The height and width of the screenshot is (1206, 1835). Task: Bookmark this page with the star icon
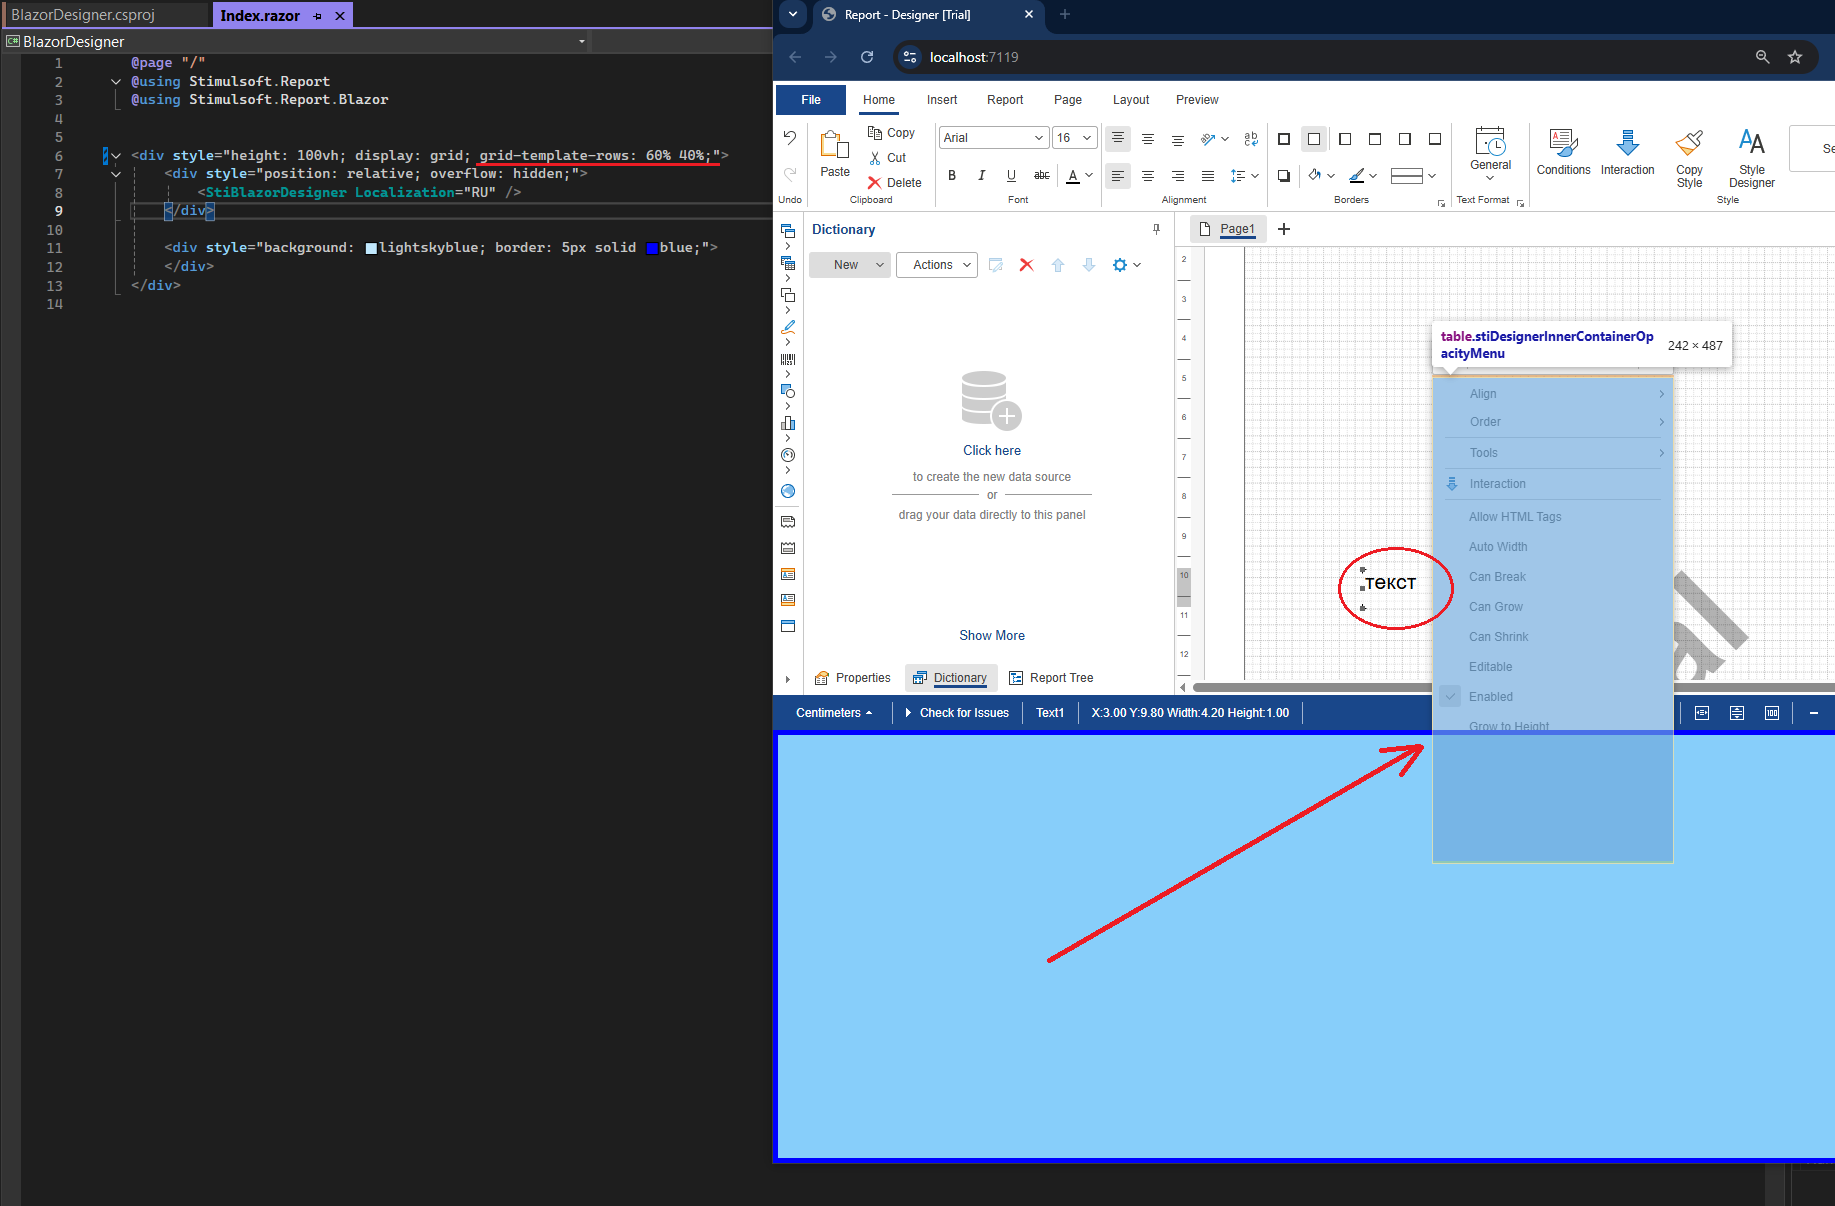click(1795, 57)
